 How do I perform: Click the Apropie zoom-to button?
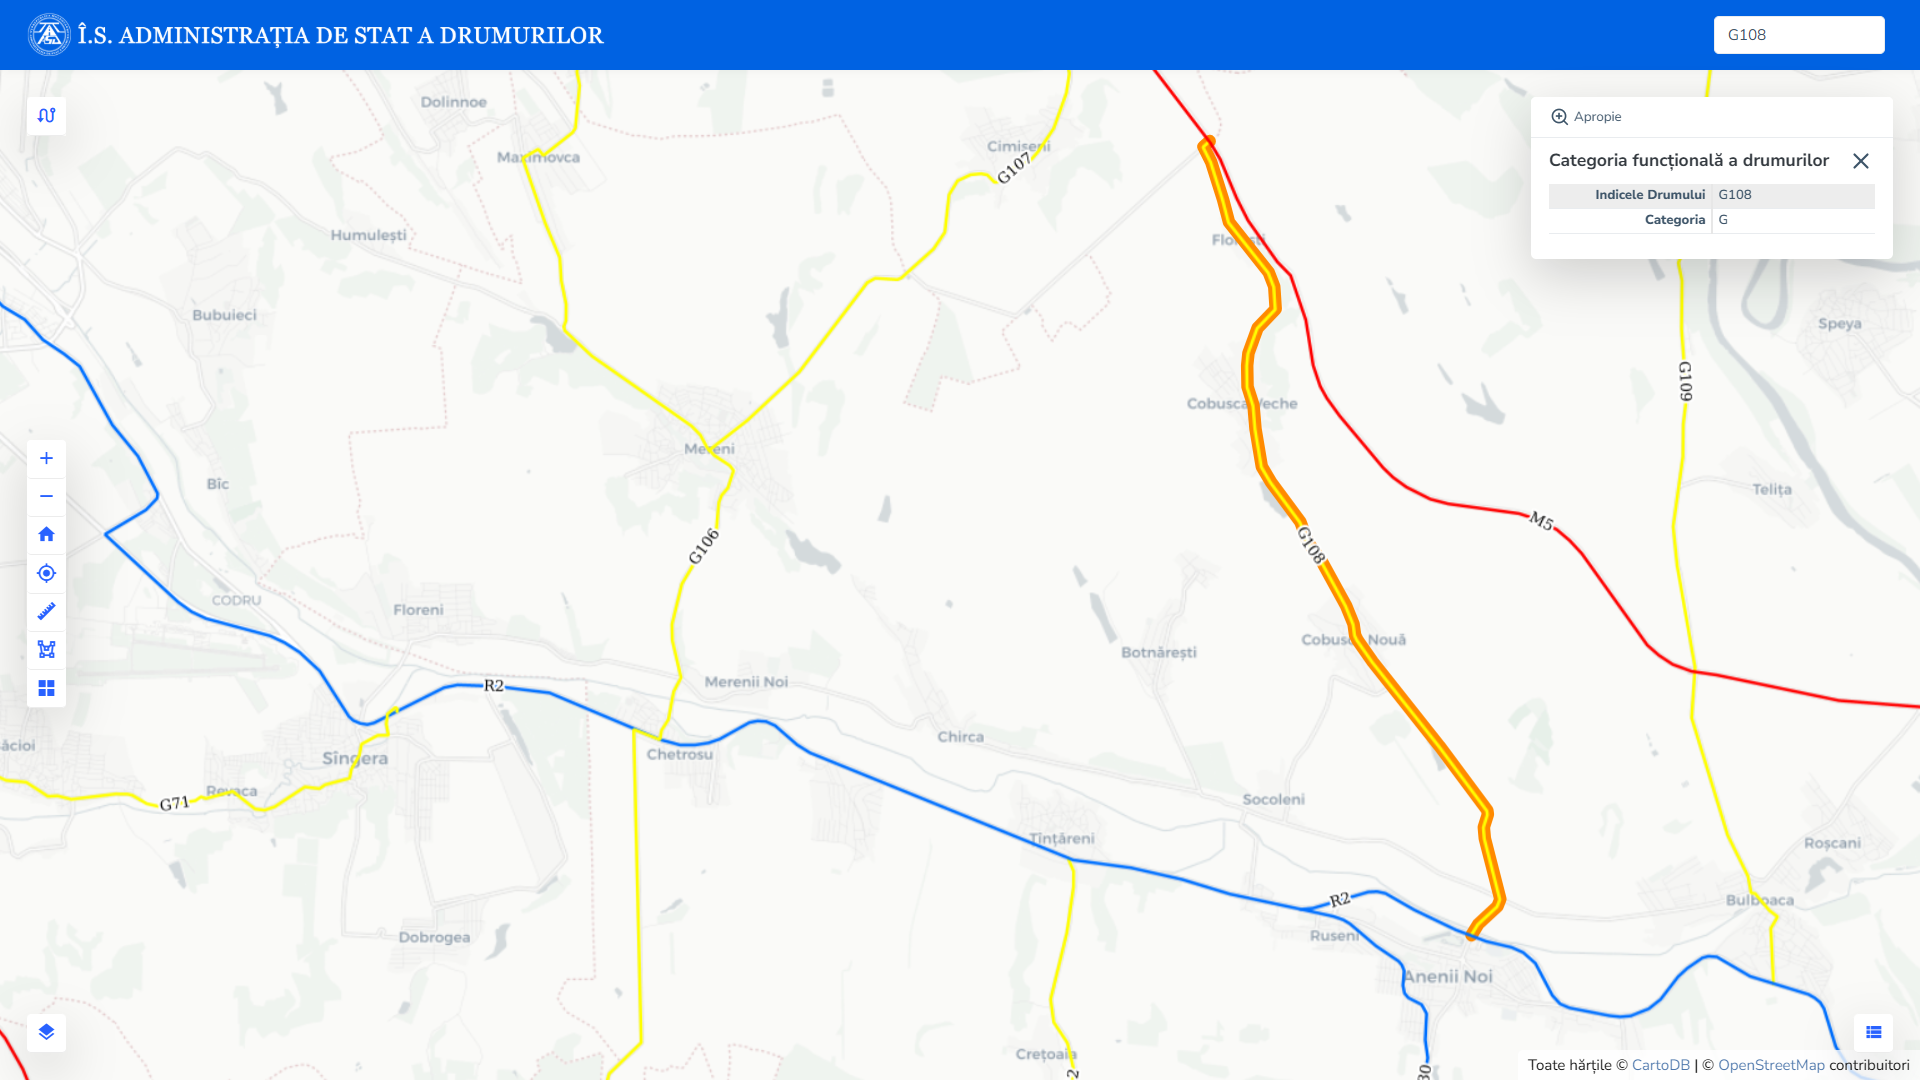pos(1586,117)
